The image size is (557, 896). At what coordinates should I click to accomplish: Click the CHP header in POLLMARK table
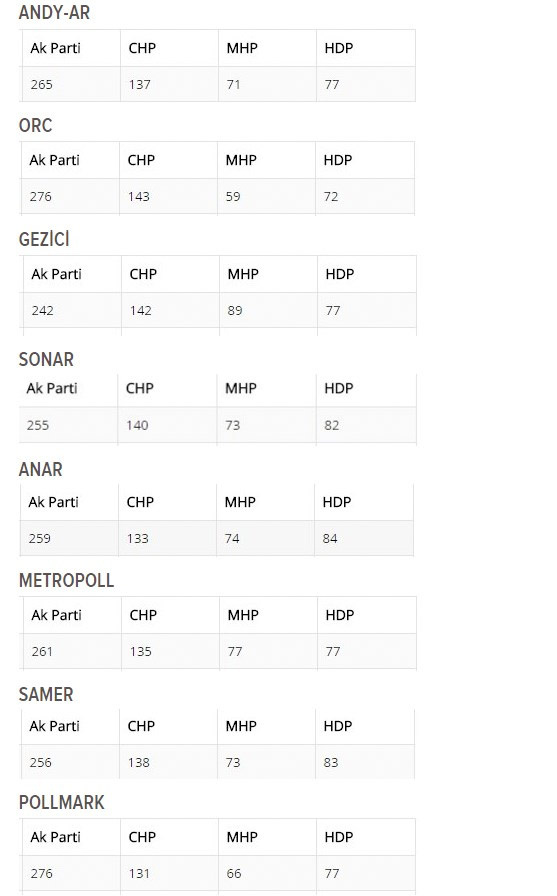(142, 837)
